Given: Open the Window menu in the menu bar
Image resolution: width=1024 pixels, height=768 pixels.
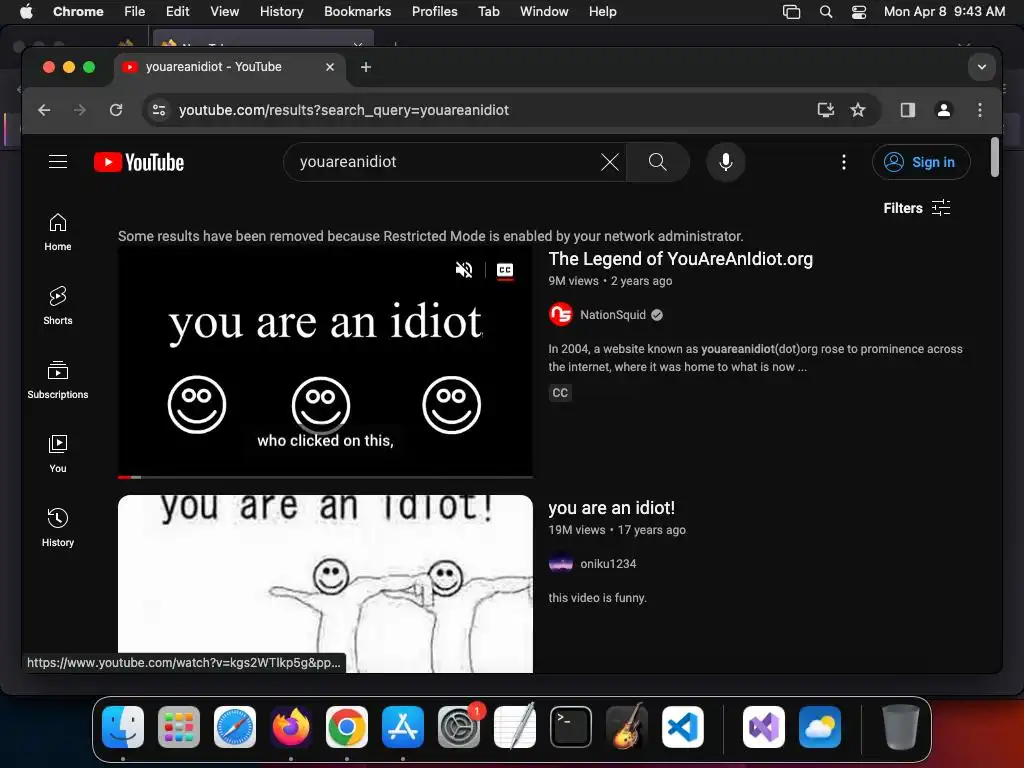Looking at the screenshot, I should 544,11.
